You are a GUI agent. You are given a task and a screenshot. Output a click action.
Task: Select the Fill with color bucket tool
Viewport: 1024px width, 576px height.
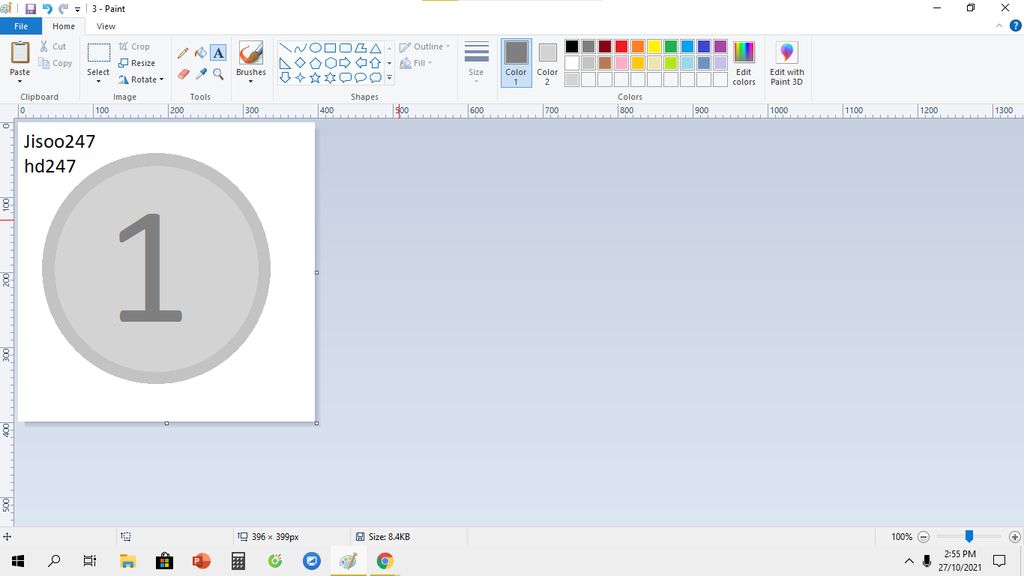coord(200,53)
